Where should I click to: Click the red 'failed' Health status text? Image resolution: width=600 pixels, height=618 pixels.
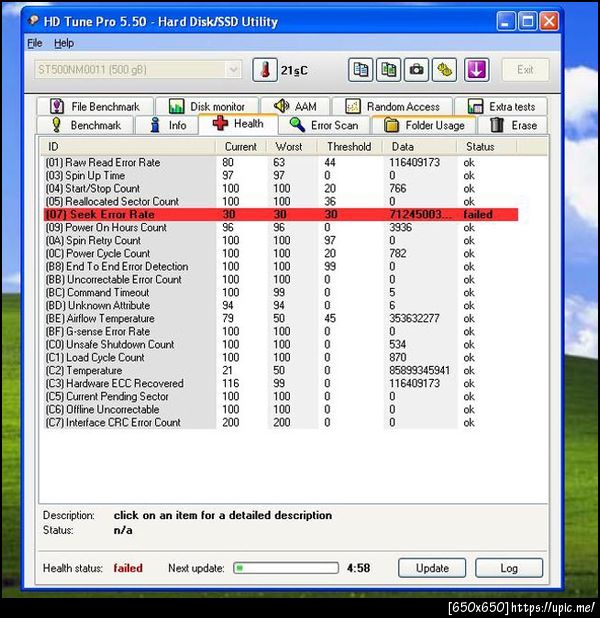(128, 568)
